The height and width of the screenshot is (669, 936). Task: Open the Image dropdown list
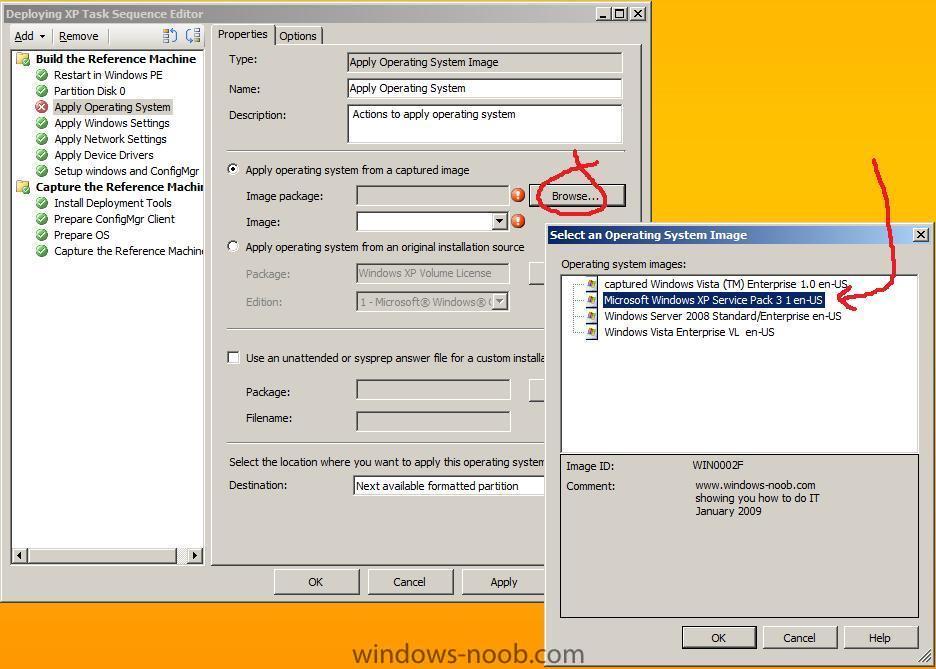[x=500, y=221]
